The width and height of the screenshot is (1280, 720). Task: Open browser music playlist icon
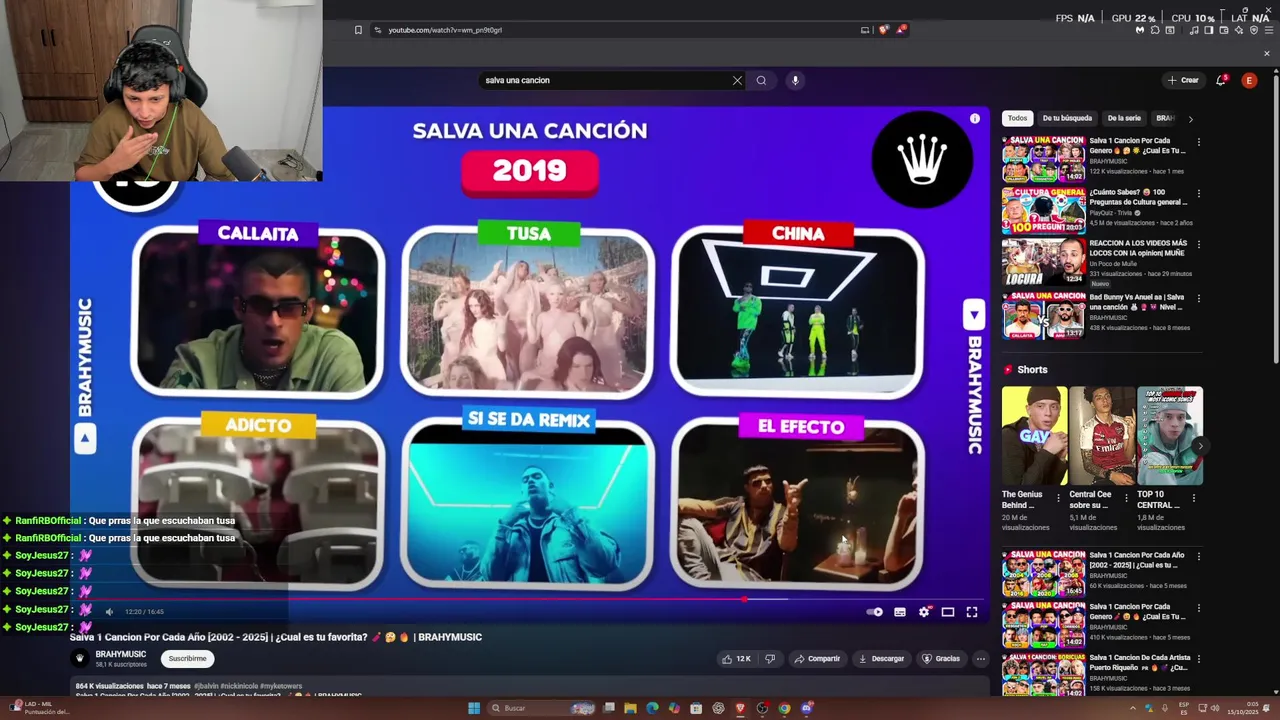coord(1194,30)
